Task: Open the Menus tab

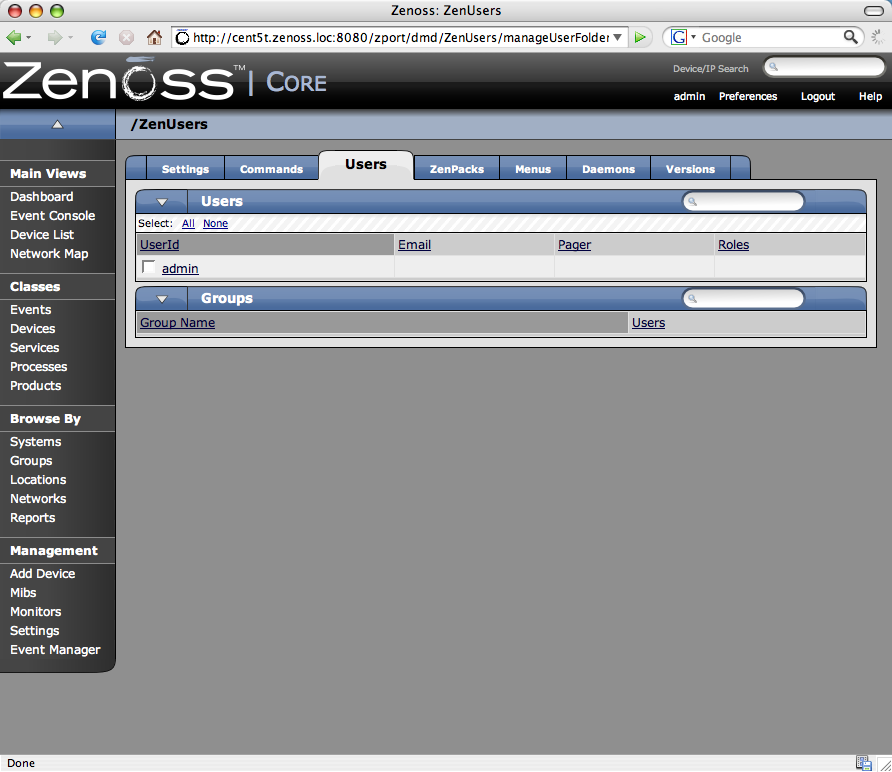Action: point(533,169)
